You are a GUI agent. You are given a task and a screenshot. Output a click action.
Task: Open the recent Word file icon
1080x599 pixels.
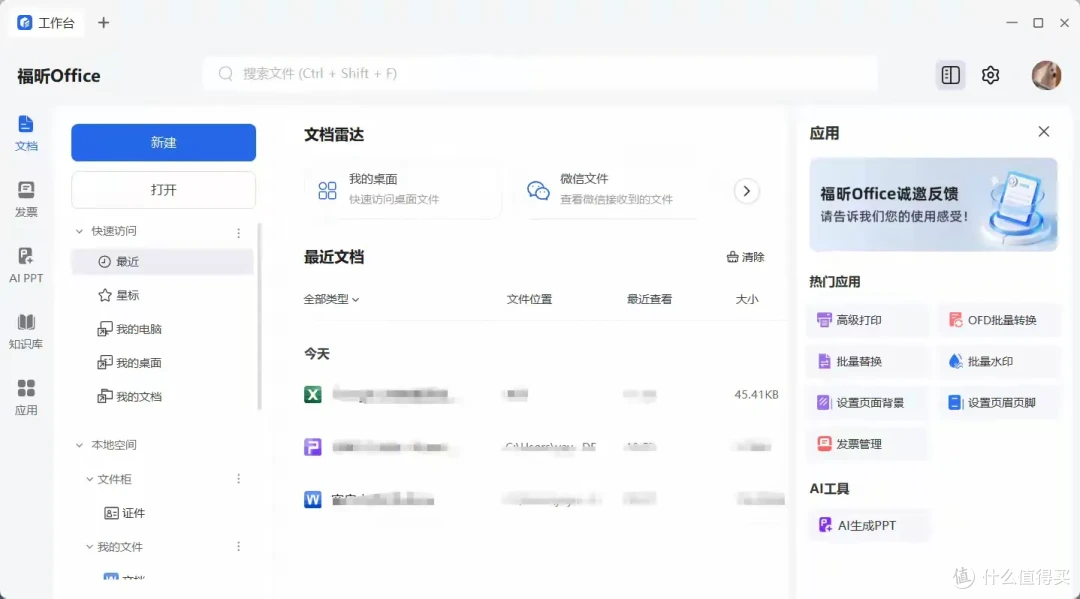point(313,499)
